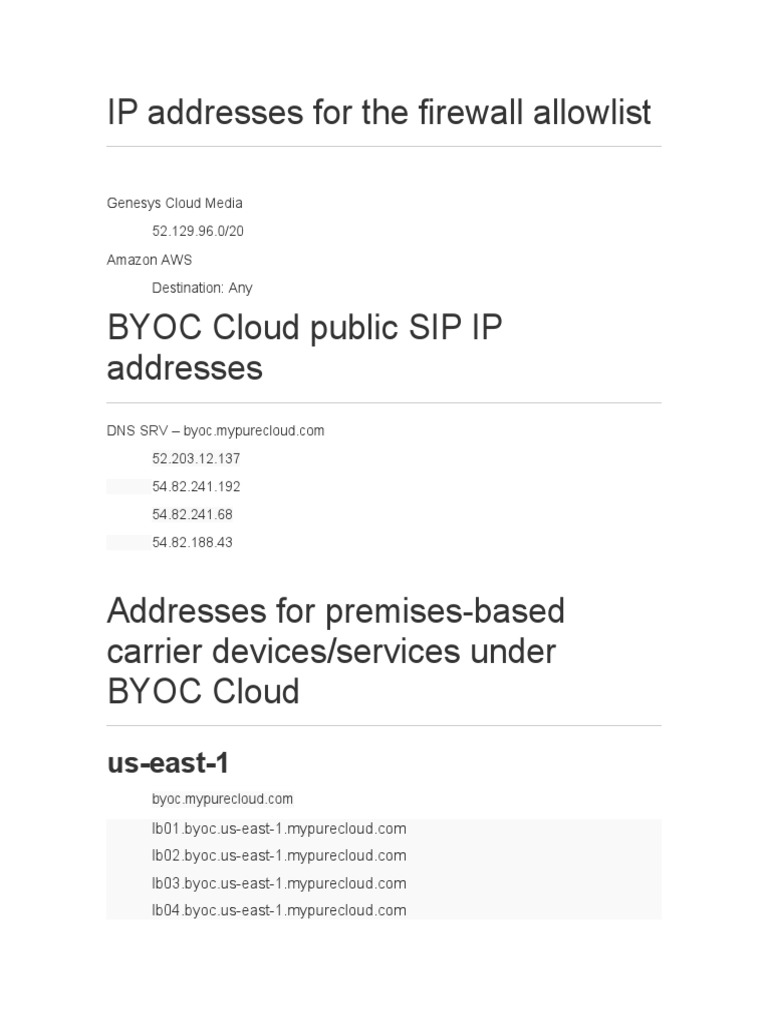Screen dimensions: 768x1024
Task: Select the "us-east-1" region subheading
Action: click(168, 763)
